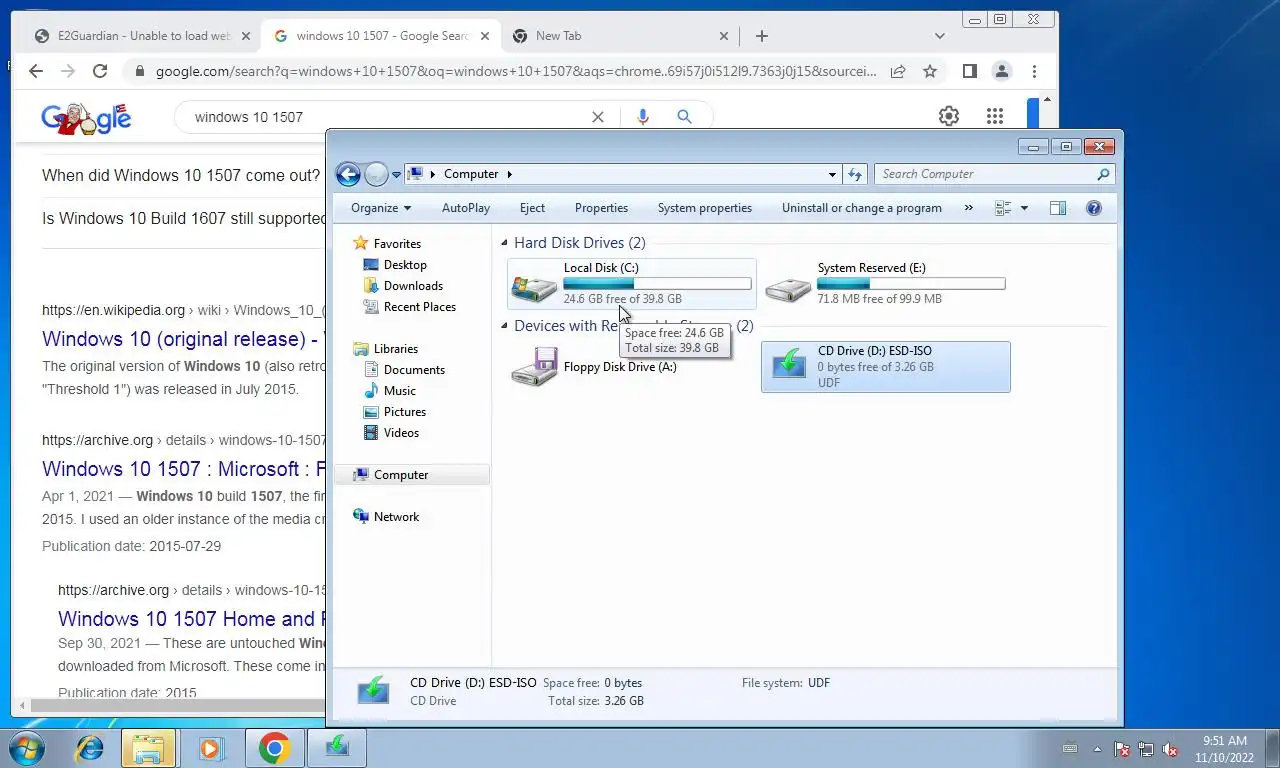The width and height of the screenshot is (1280, 768).
Task: Open the Organize menu
Action: [381, 208]
